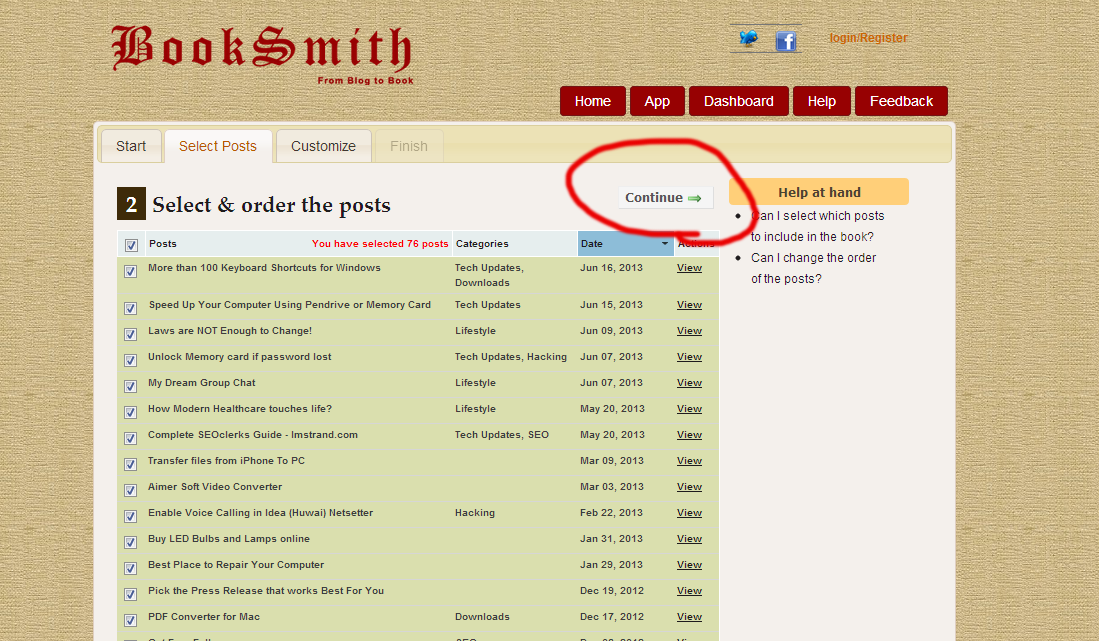Click the 'Help at hand' heading
This screenshot has height=641, width=1099.
pos(819,192)
